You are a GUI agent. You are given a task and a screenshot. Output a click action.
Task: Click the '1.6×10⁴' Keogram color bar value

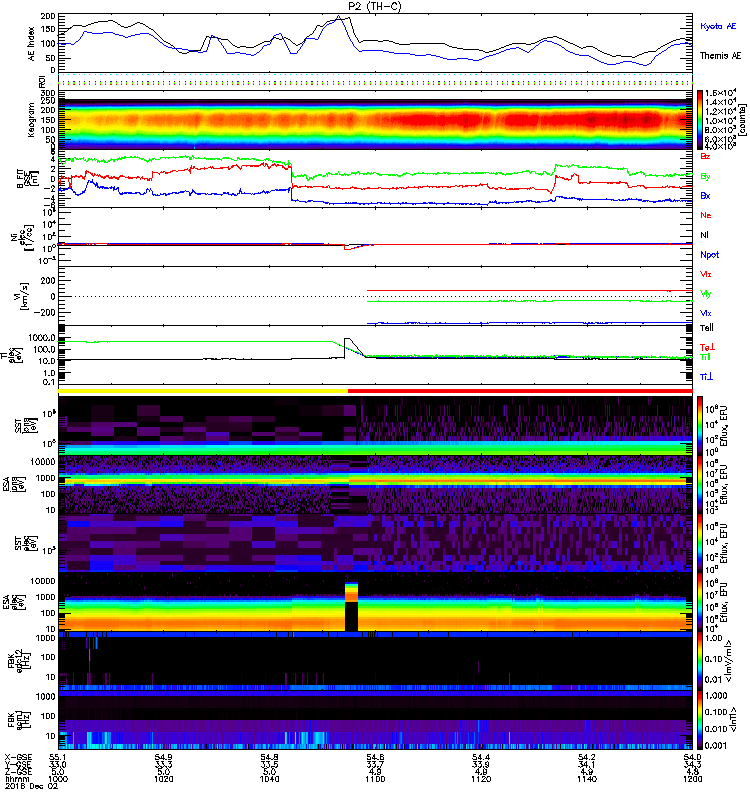[720, 93]
